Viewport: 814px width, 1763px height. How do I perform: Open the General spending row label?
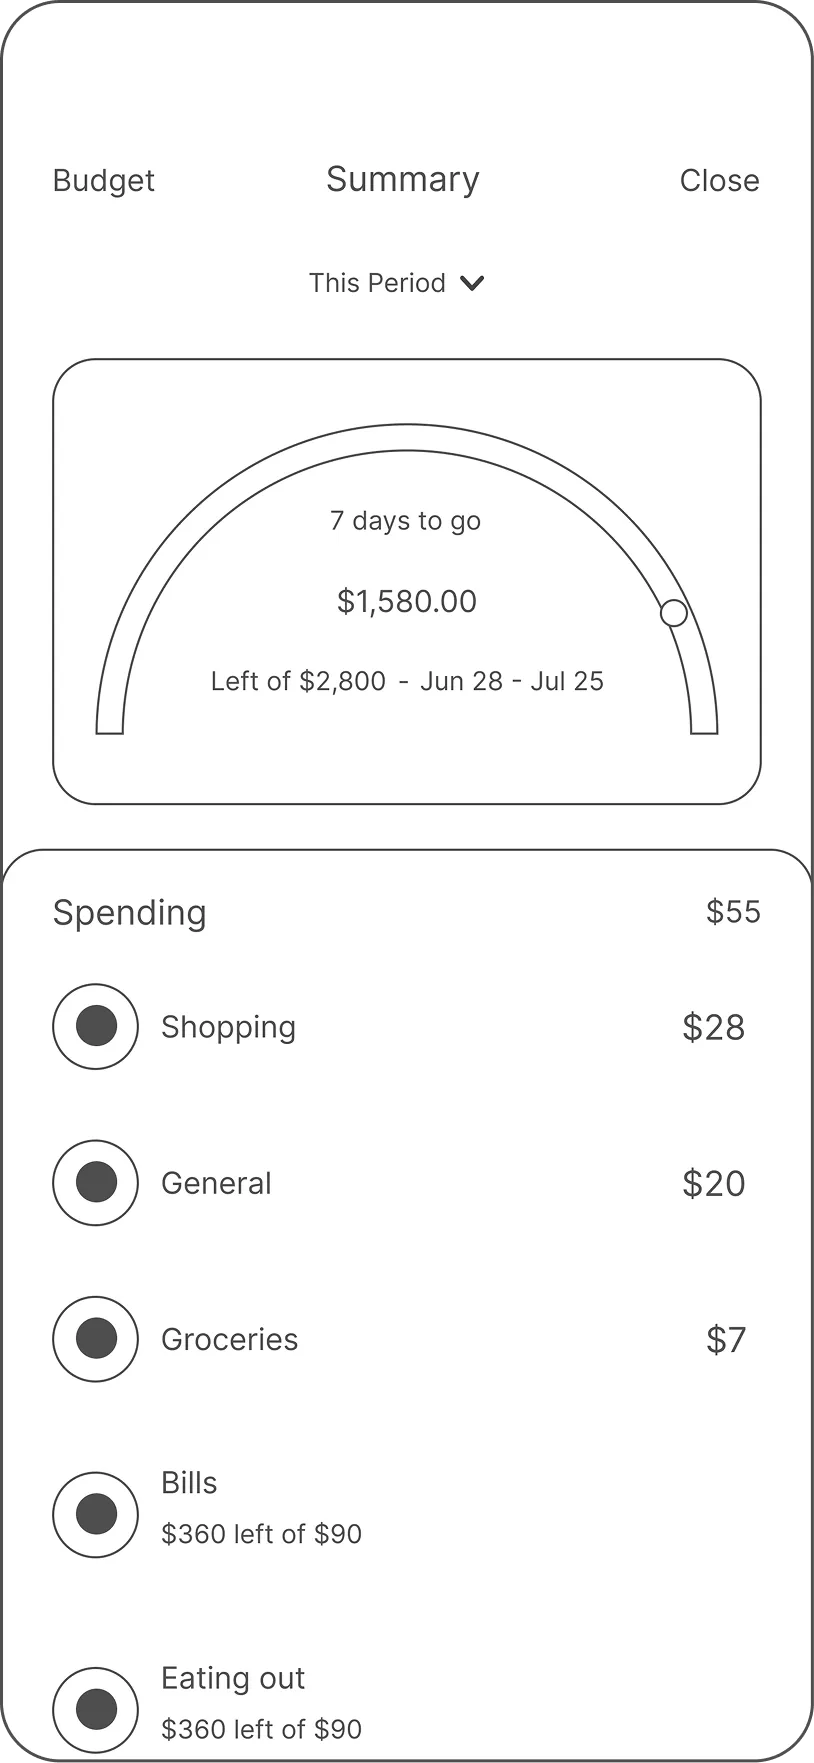click(216, 1183)
